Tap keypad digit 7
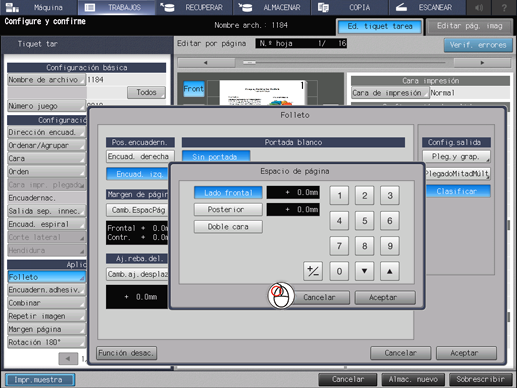Screen dimensions: 517x388 [339, 246]
